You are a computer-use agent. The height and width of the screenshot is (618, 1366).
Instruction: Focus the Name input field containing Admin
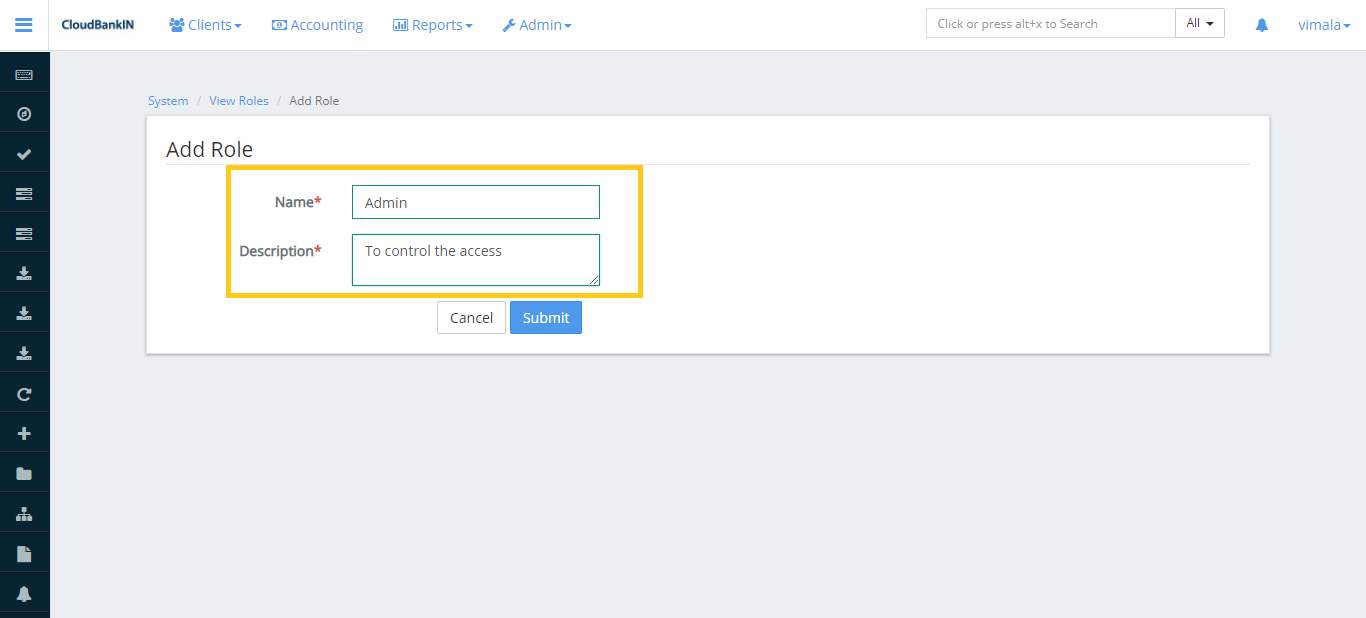click(475, 202)
